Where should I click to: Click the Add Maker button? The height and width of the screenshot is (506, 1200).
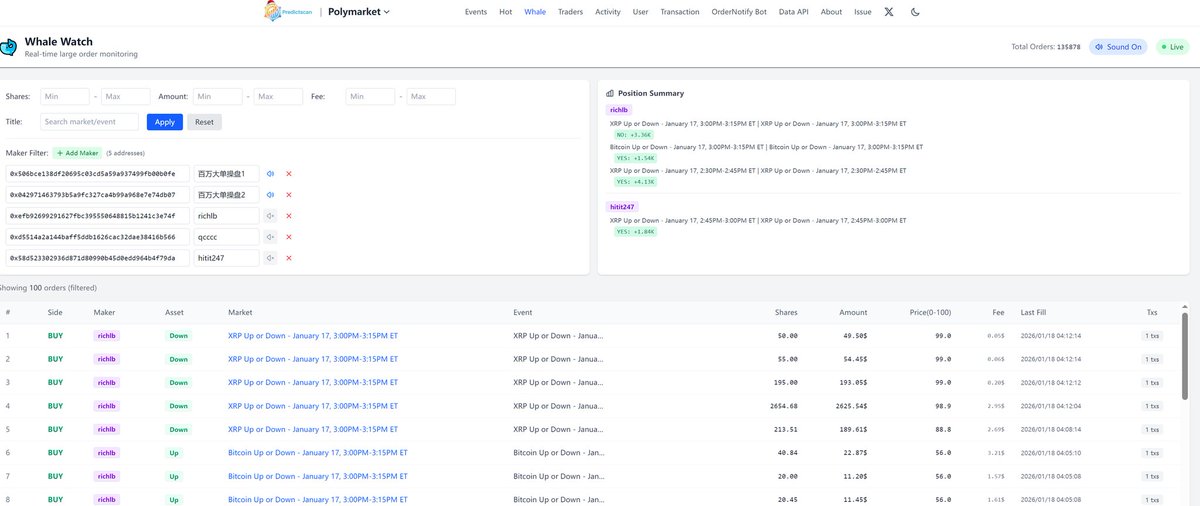(x=76, y=153)
